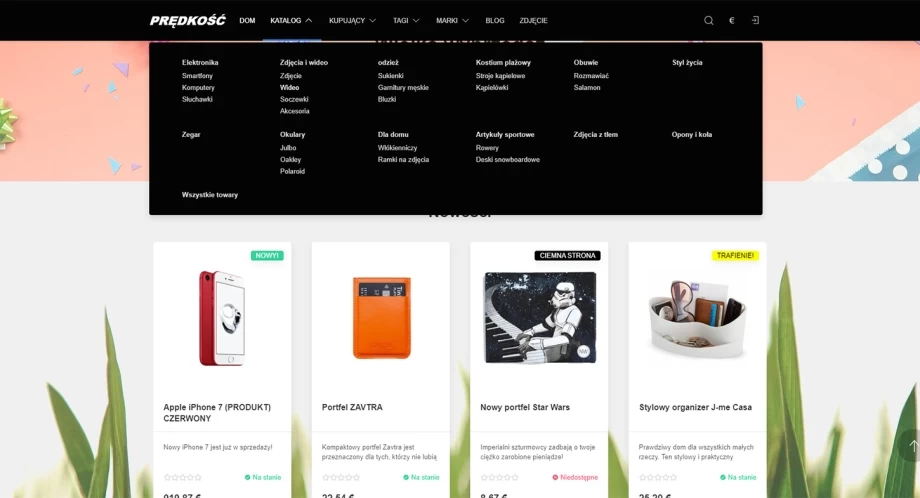Open the TAGI dropdown menu
Image resolution: width=920 pixels, height=498 pixels.
406,20
